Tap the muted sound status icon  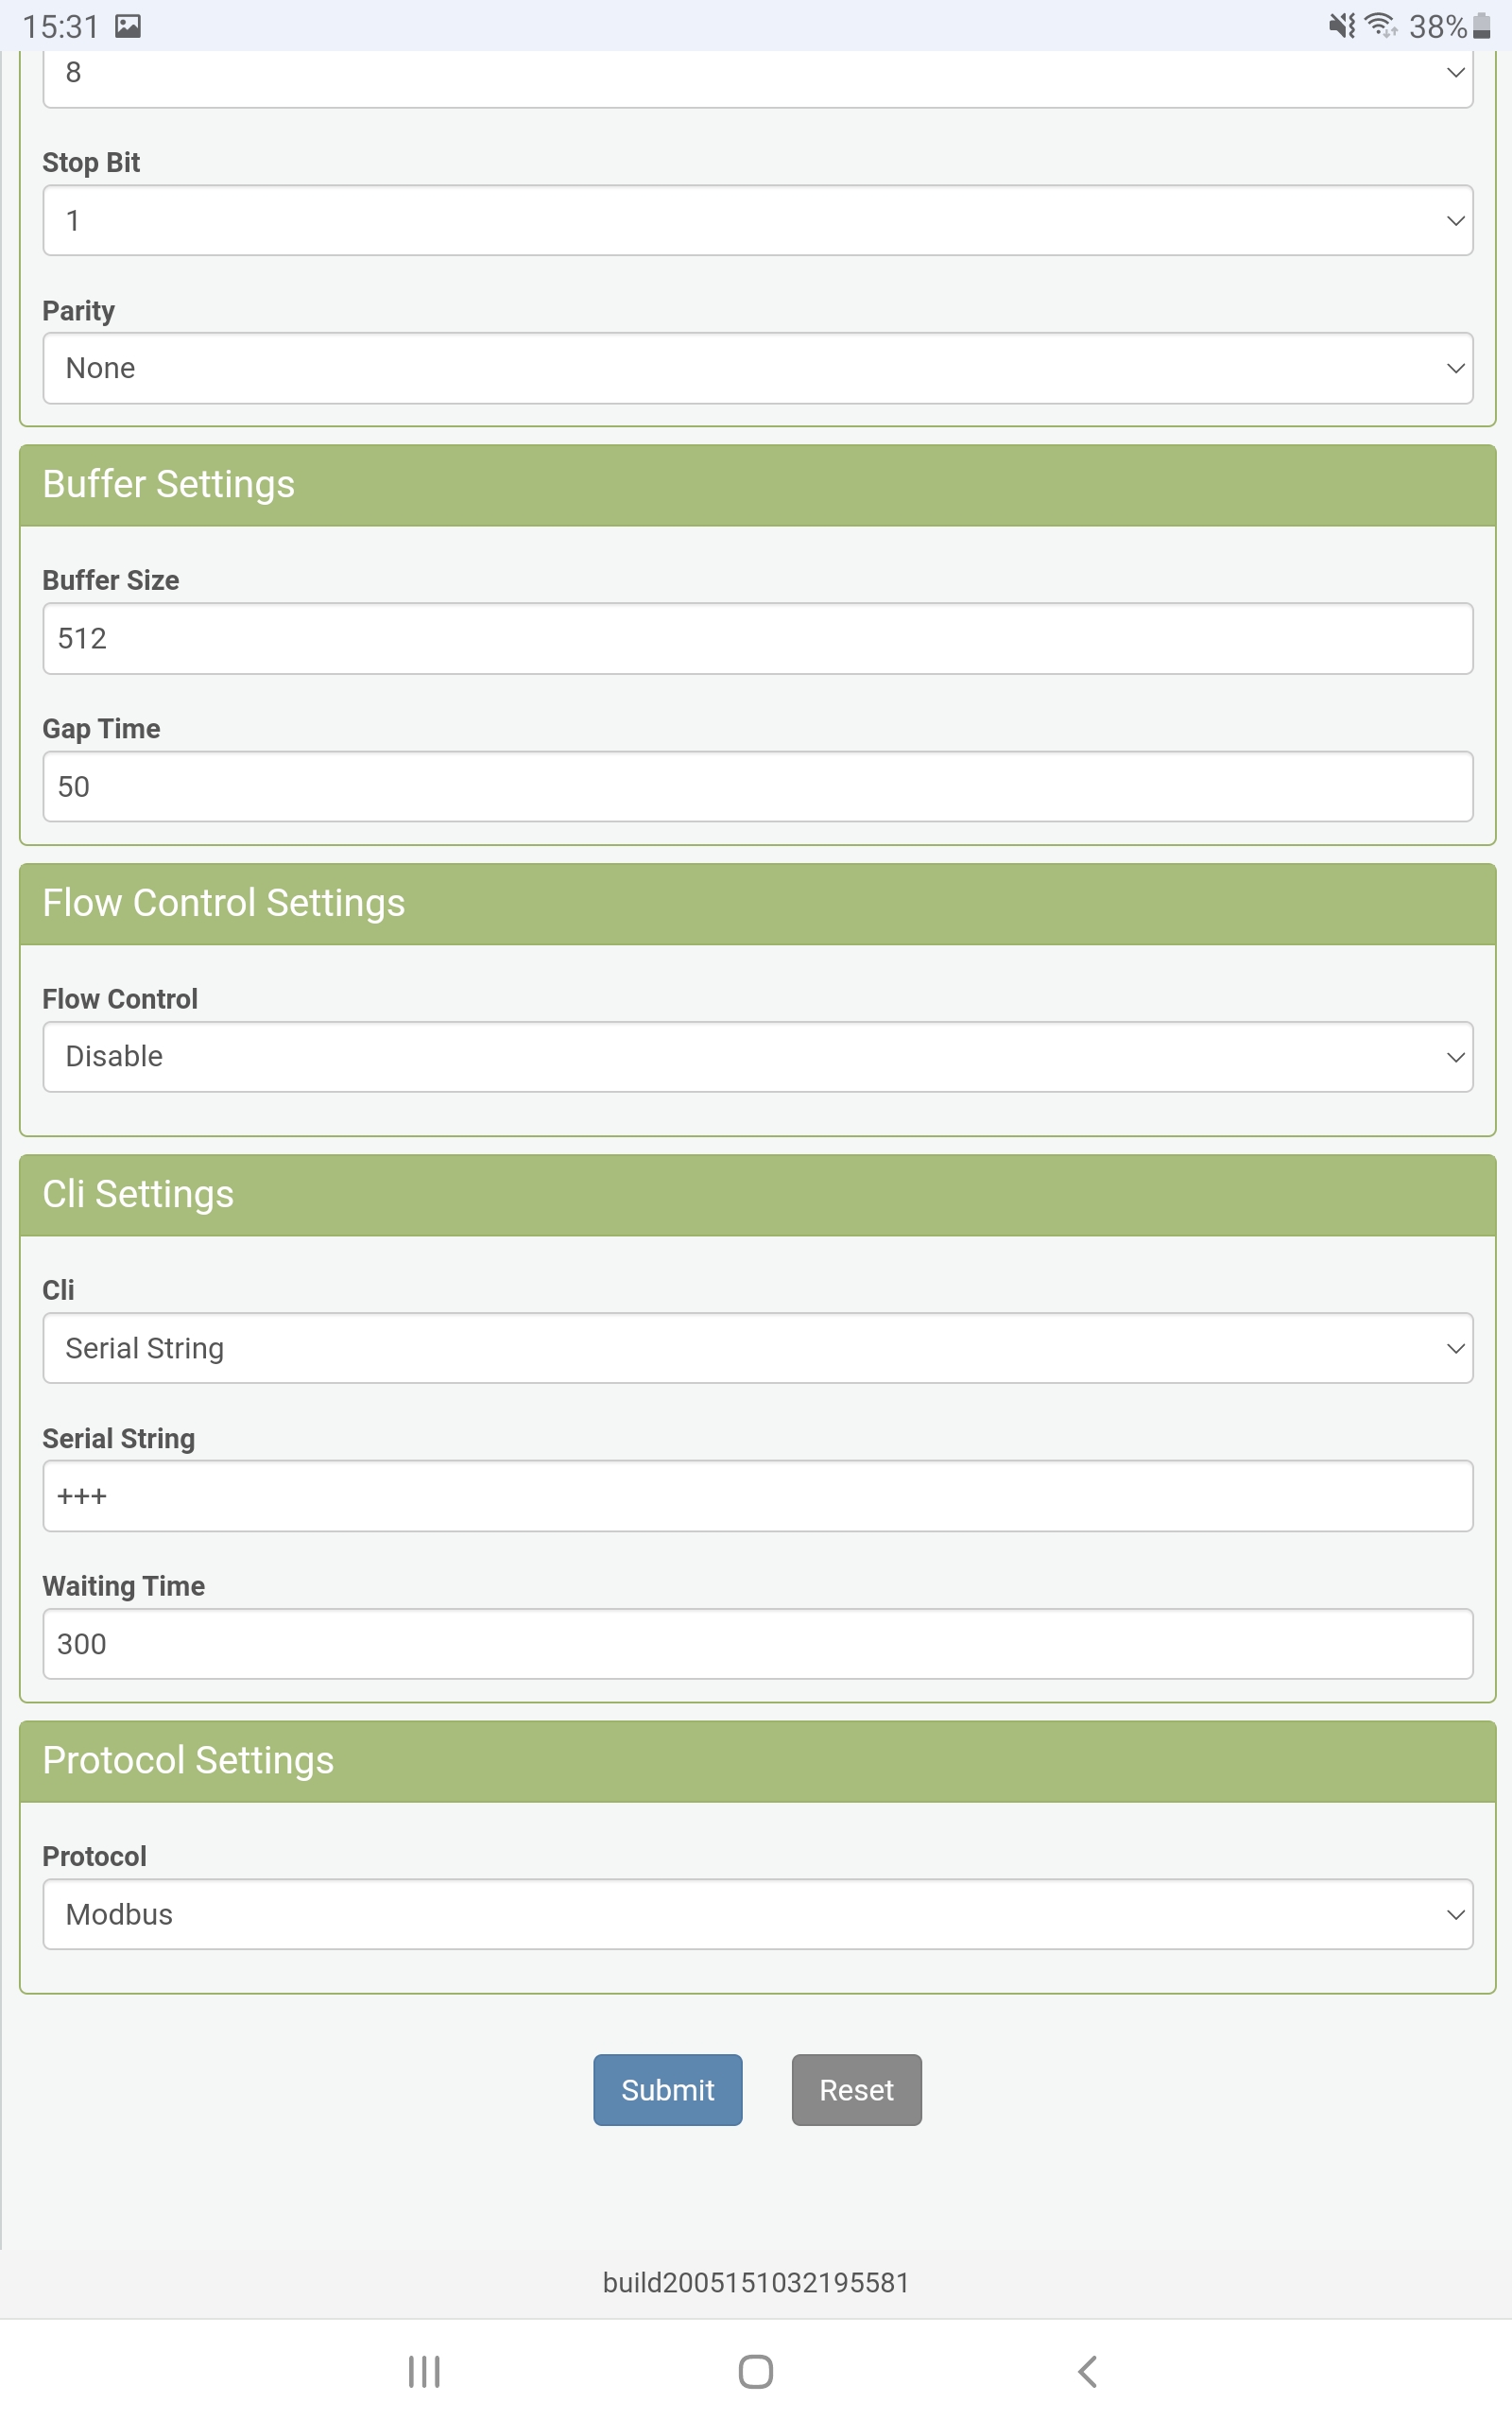pyautogui.click(x=1341, y=26)
